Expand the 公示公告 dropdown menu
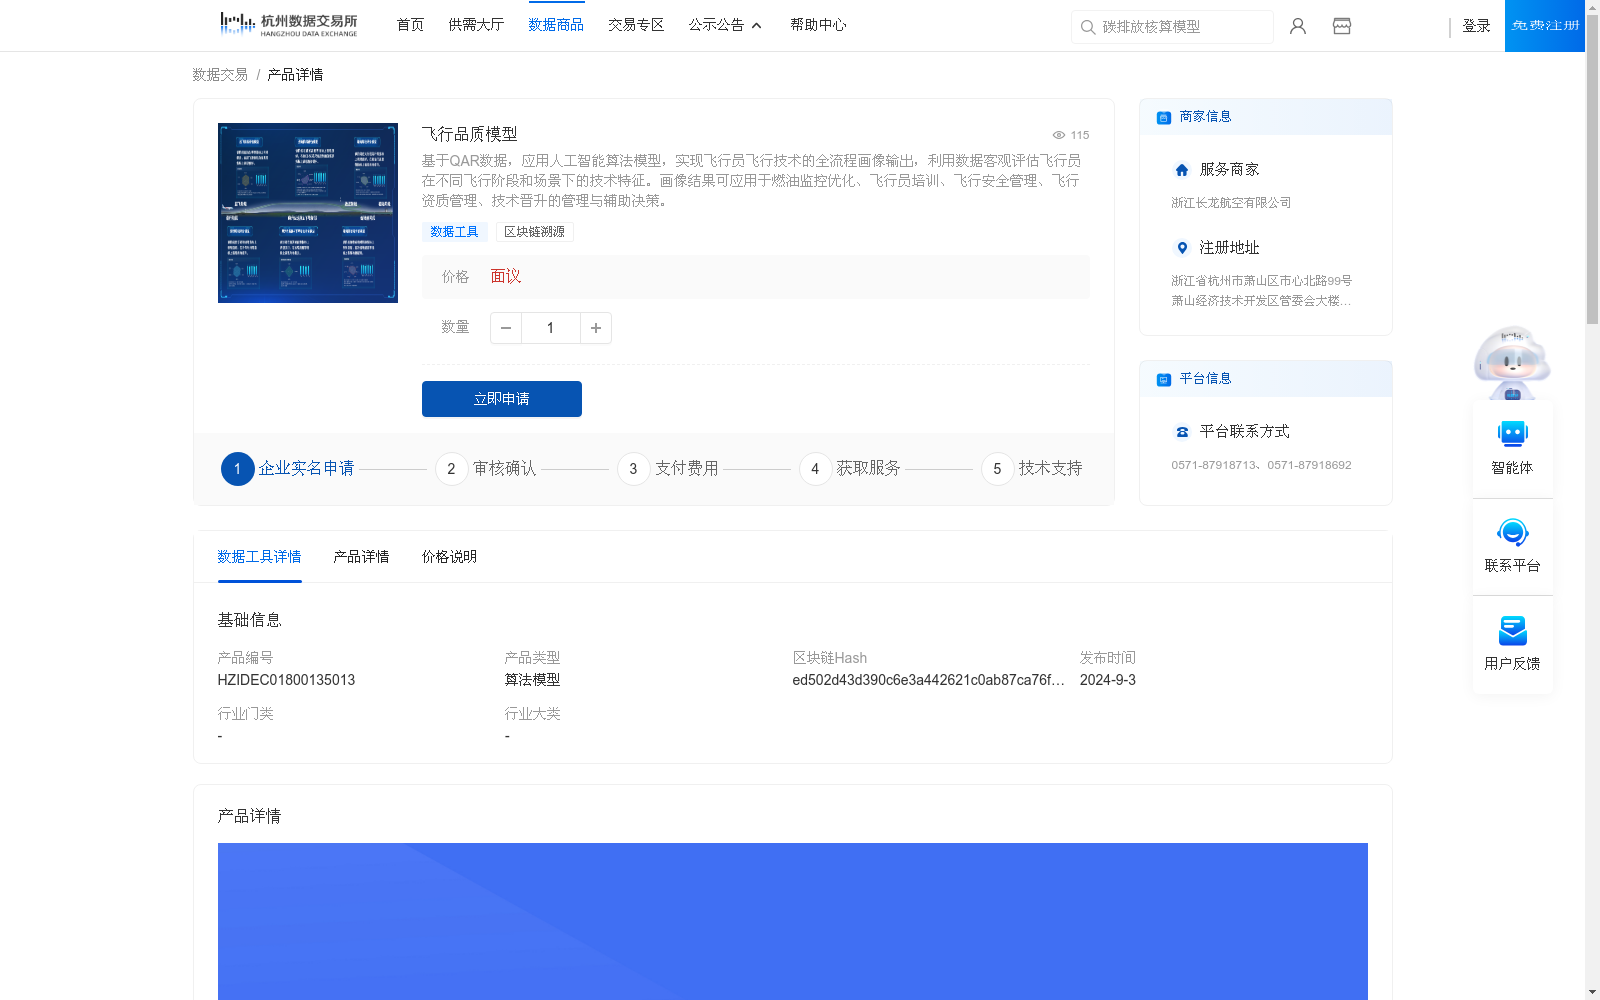 [x=725, y=25]
